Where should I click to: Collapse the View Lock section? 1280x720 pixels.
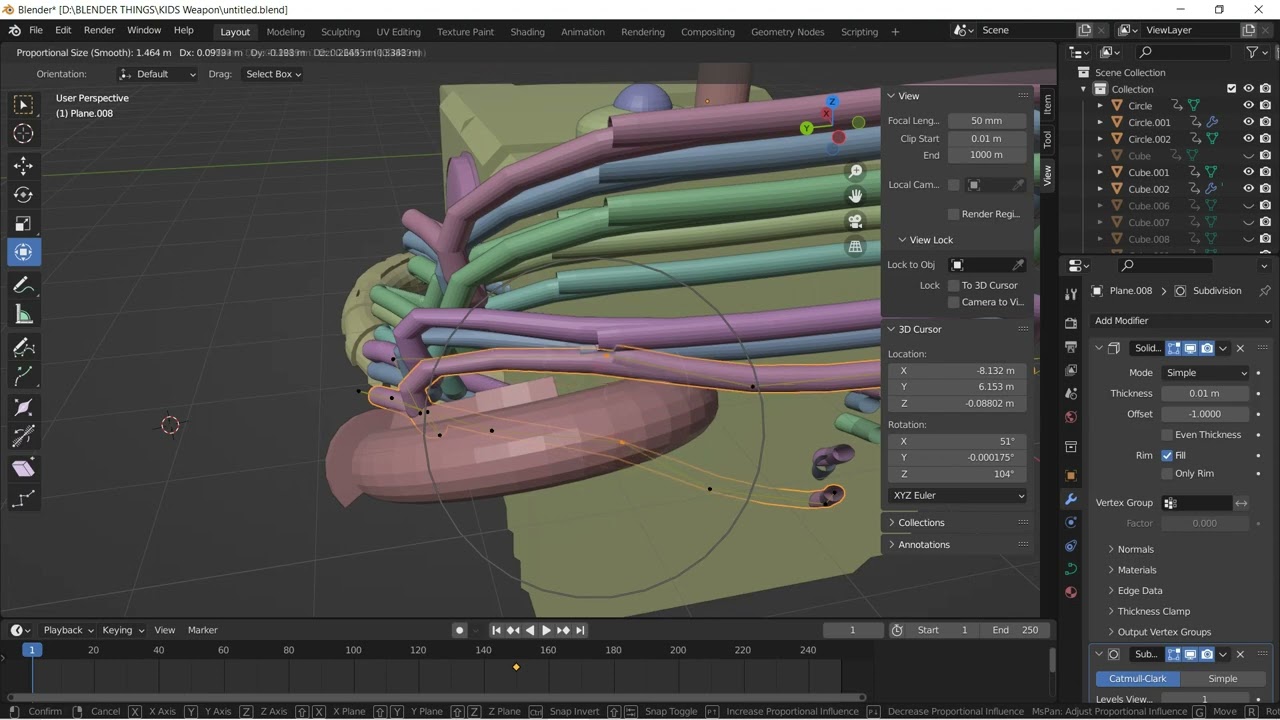[925, 240]
